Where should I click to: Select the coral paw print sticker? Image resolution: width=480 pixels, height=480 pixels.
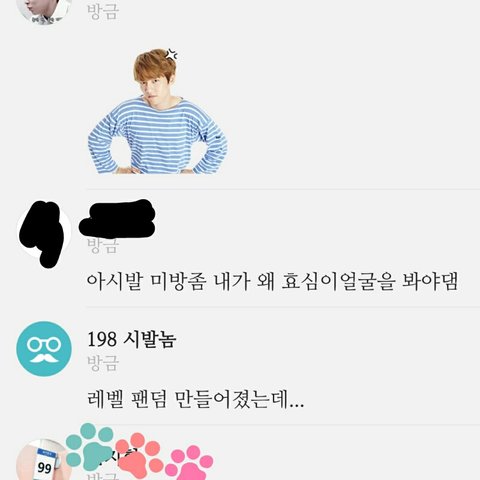pos(137,457)
